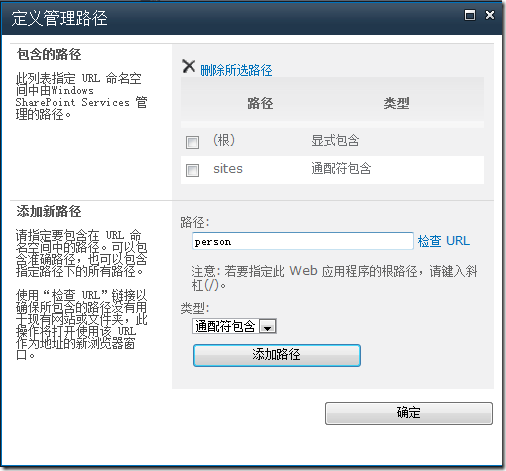Click the 路径: label above the input
This screenshot has height=471, width=506.
[x=195, y=222]
